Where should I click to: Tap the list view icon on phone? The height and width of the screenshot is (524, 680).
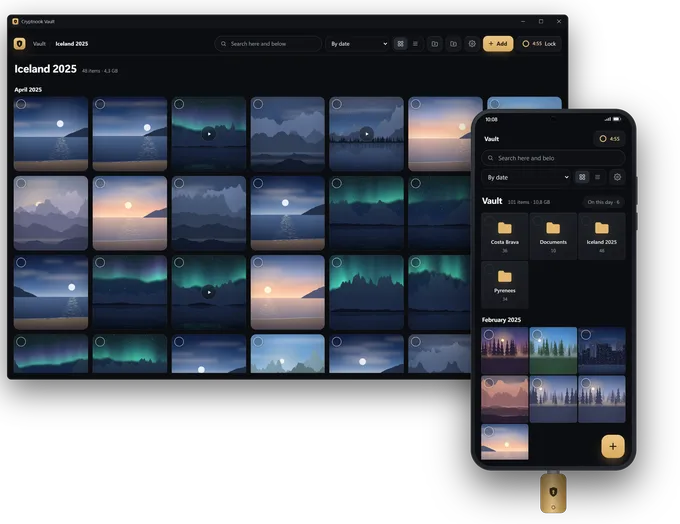pyautogui.click(x=598, y=177)
